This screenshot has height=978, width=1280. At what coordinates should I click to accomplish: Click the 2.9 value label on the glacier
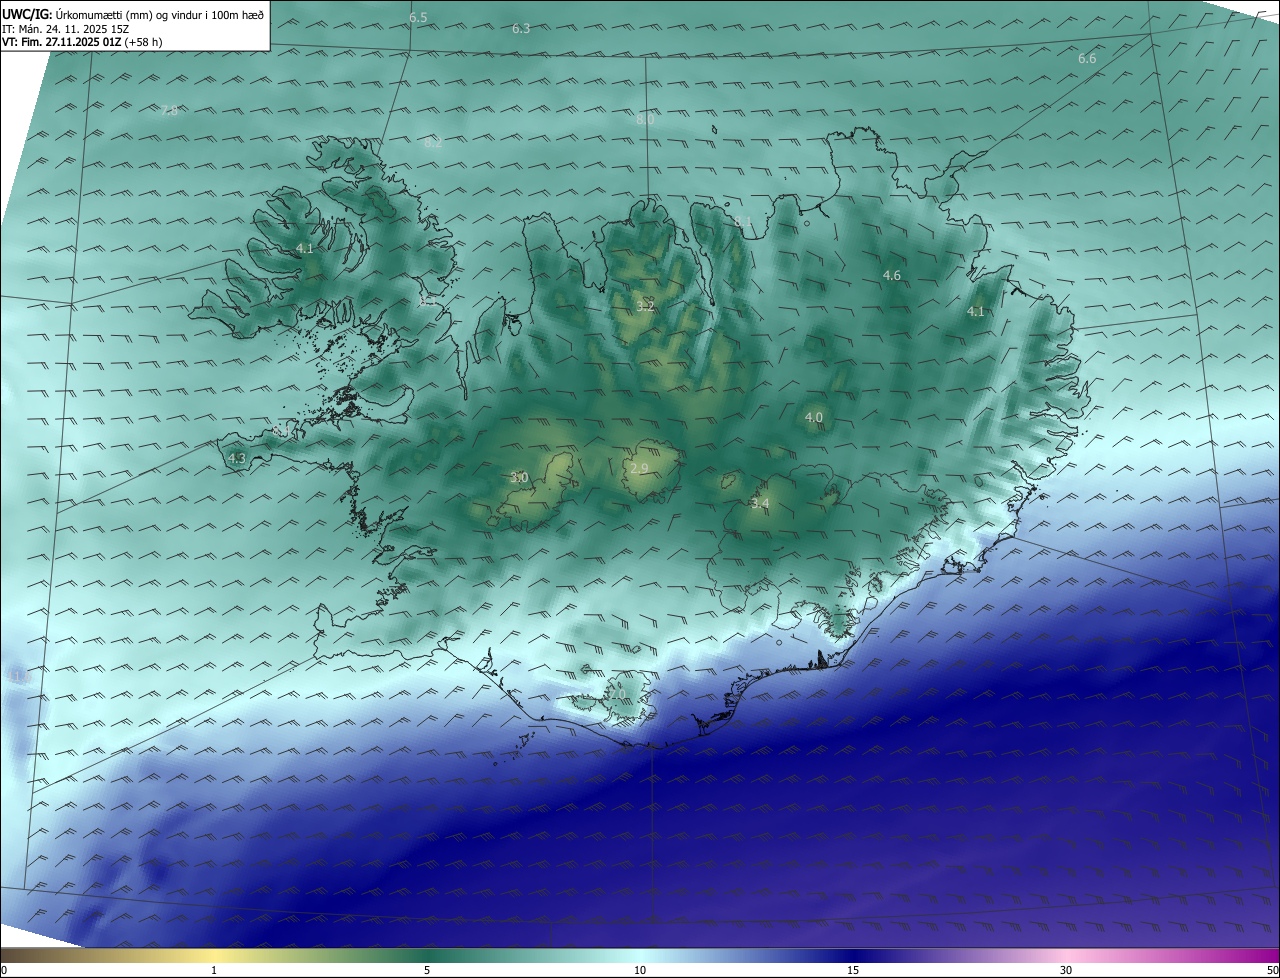click(x=639, y=468)
